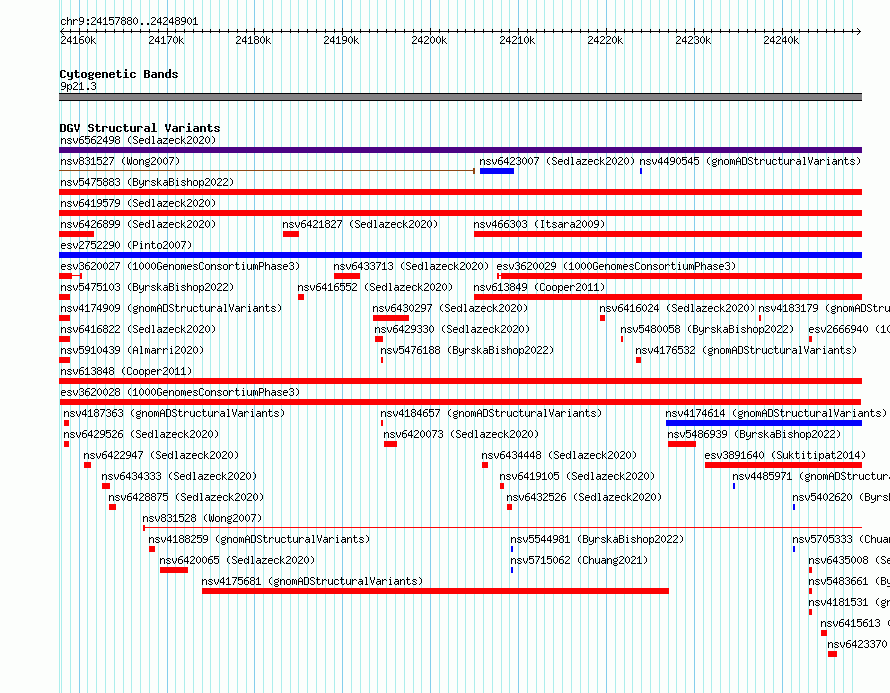Open the nsv6423007 (Sedlazeck2020) variant
Screen dimensions: 890x693
click(x=557, y=161)
